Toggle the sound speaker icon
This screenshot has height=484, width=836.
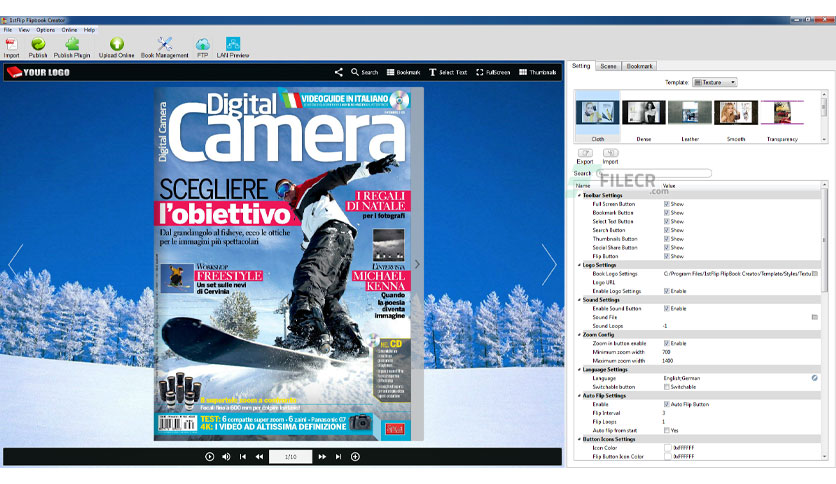pyautogui.click(x=226, y=457)
